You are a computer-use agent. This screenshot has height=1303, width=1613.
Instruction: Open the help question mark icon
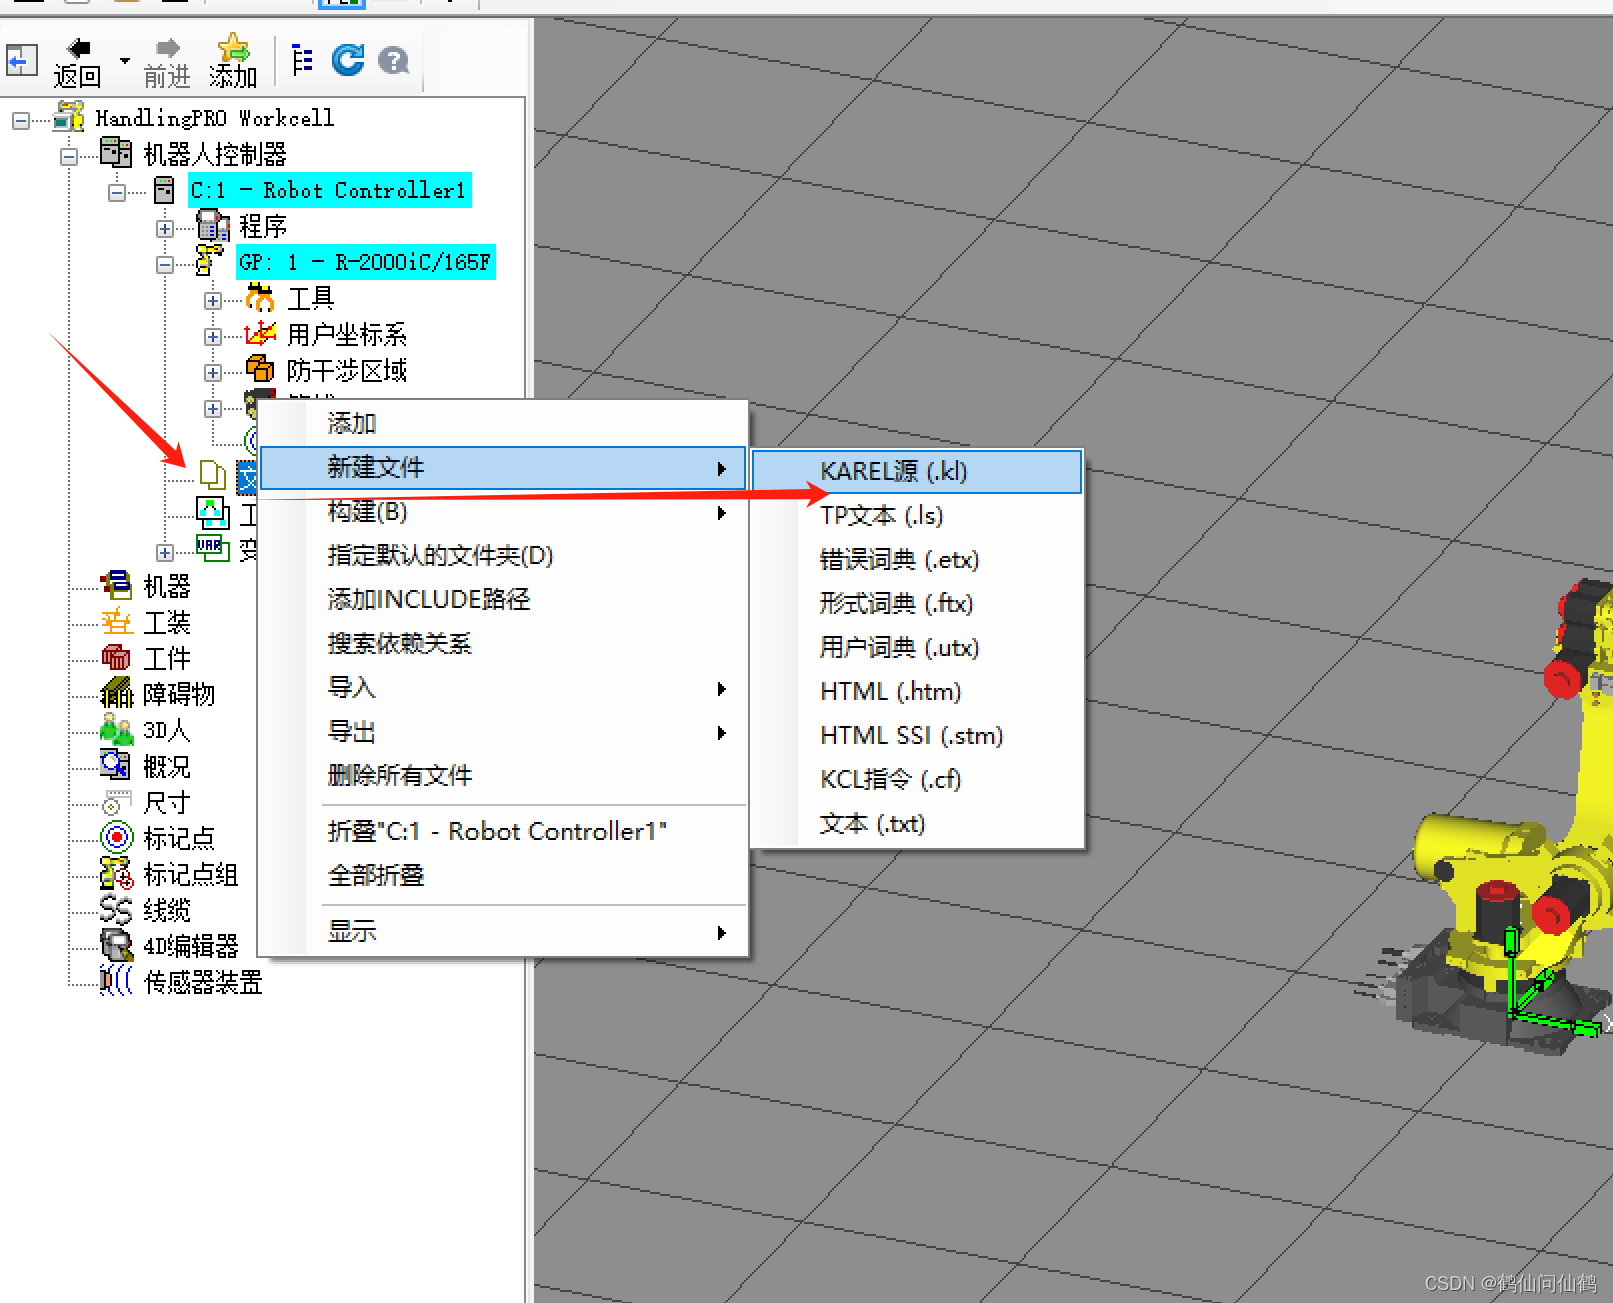[394, 61]
